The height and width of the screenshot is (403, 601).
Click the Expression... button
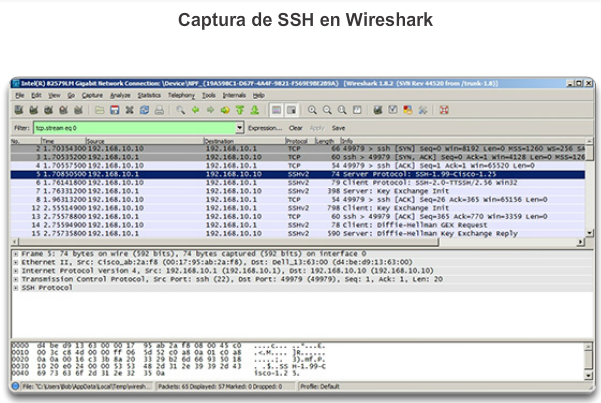pos(265,128)
